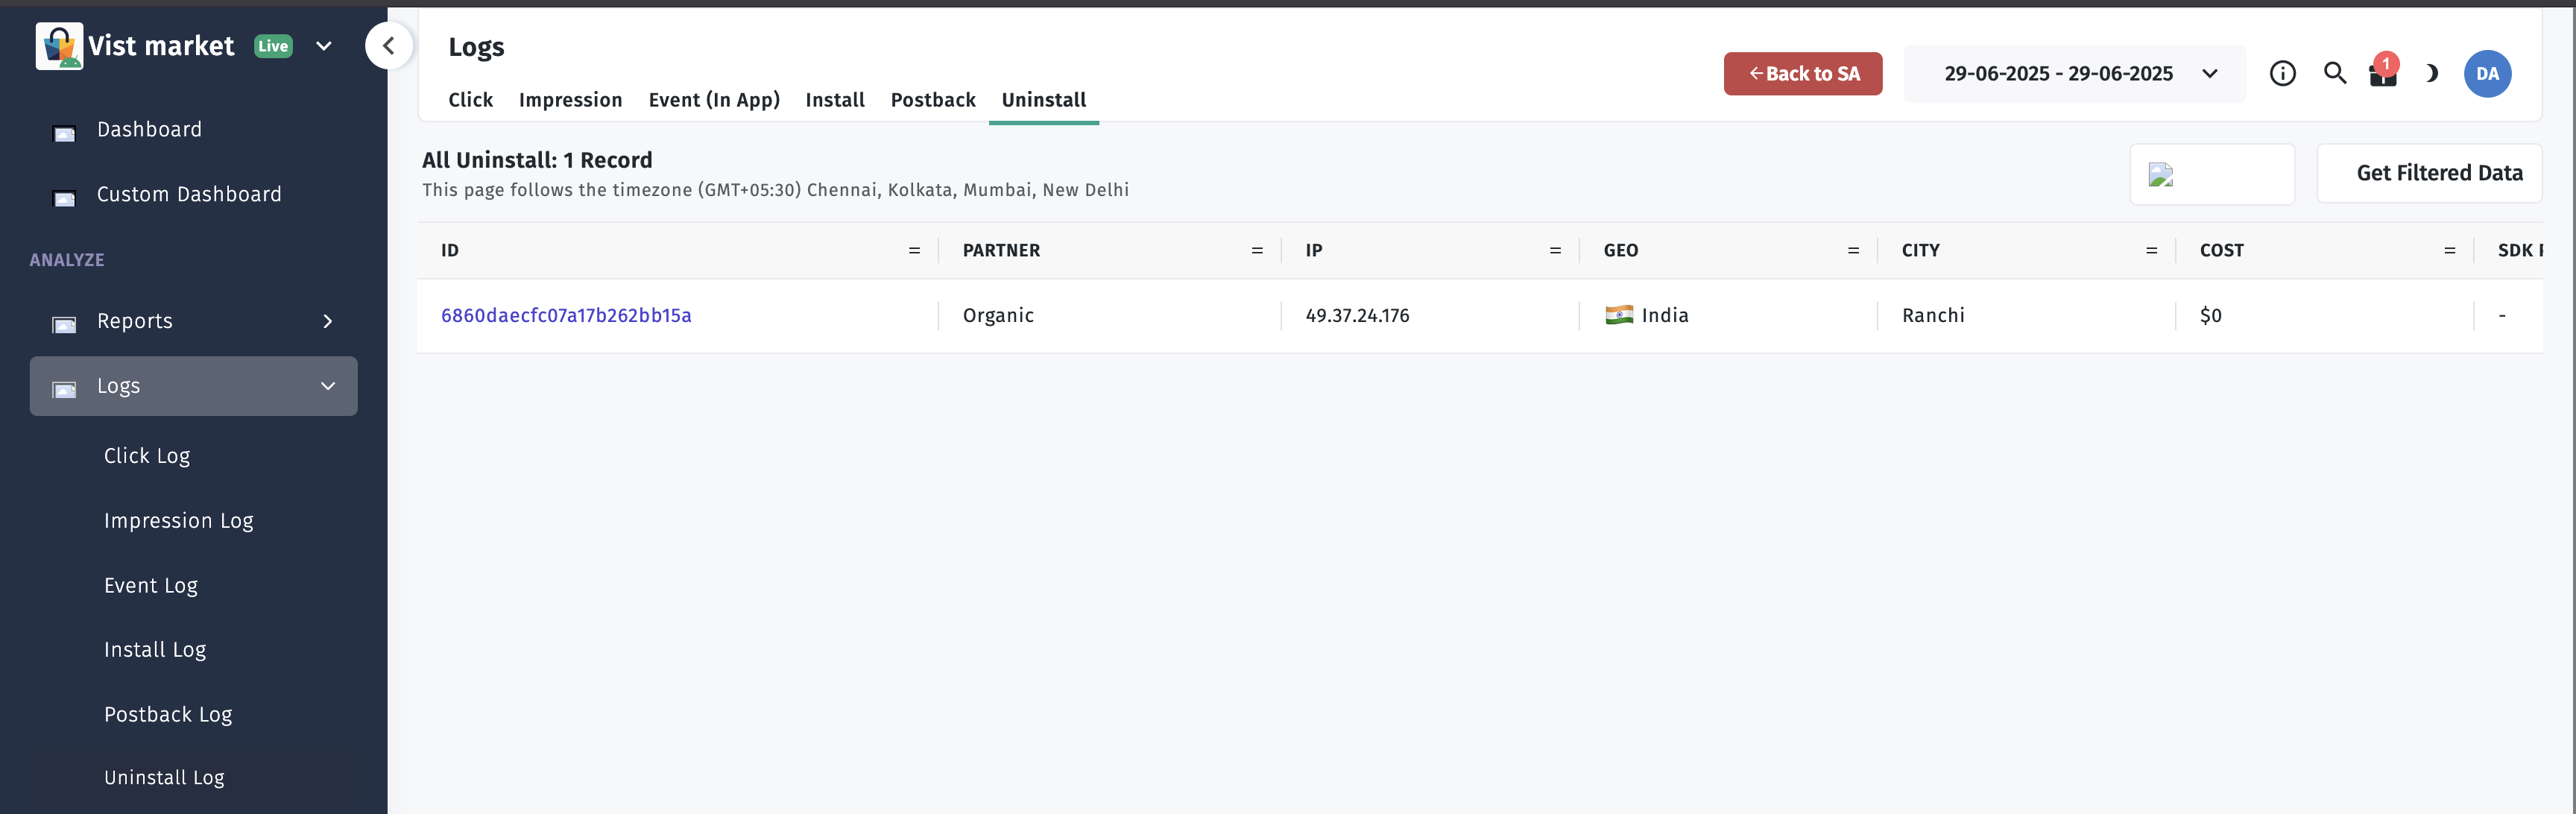Open uninstall record 6860daecfc07a17b262bb15a
The image size is (2576, 814).
click(x=566, y=316)
